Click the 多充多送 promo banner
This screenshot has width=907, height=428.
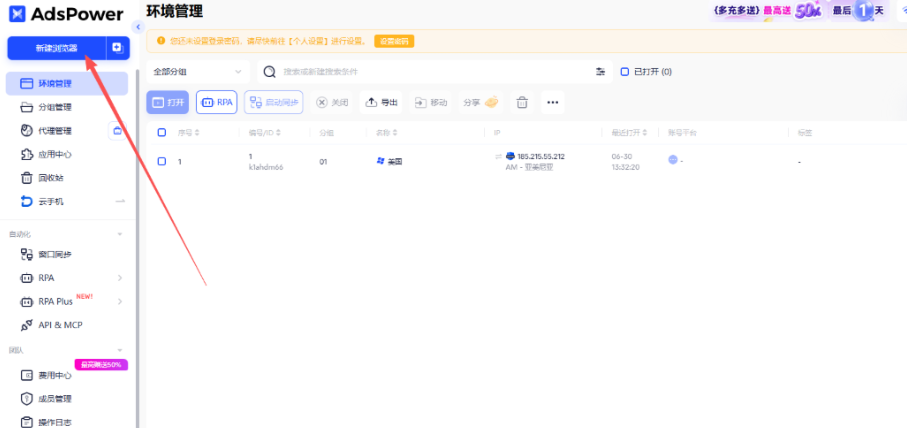pyautogui.click(x=801, y=11)
